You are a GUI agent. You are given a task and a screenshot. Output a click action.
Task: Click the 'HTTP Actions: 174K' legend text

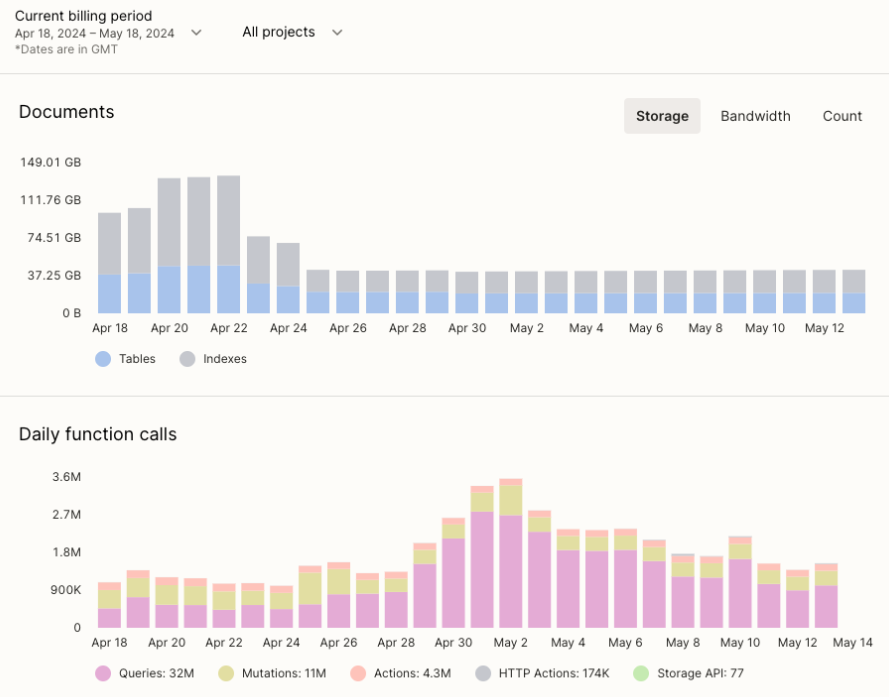(554, 673)
